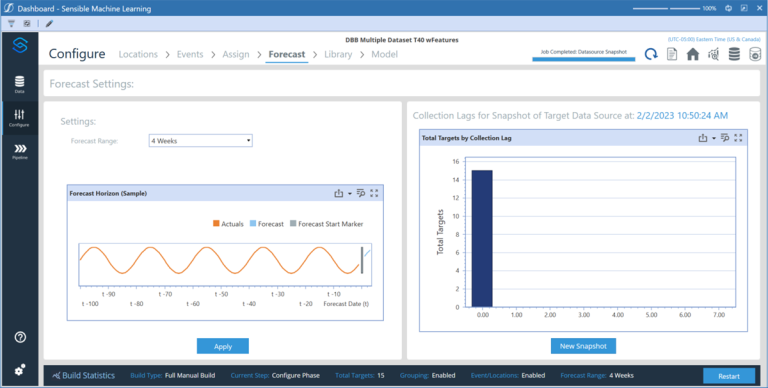Click the 'Forecast Settings:' heading

pyautogui.click(x=92, y=84)
